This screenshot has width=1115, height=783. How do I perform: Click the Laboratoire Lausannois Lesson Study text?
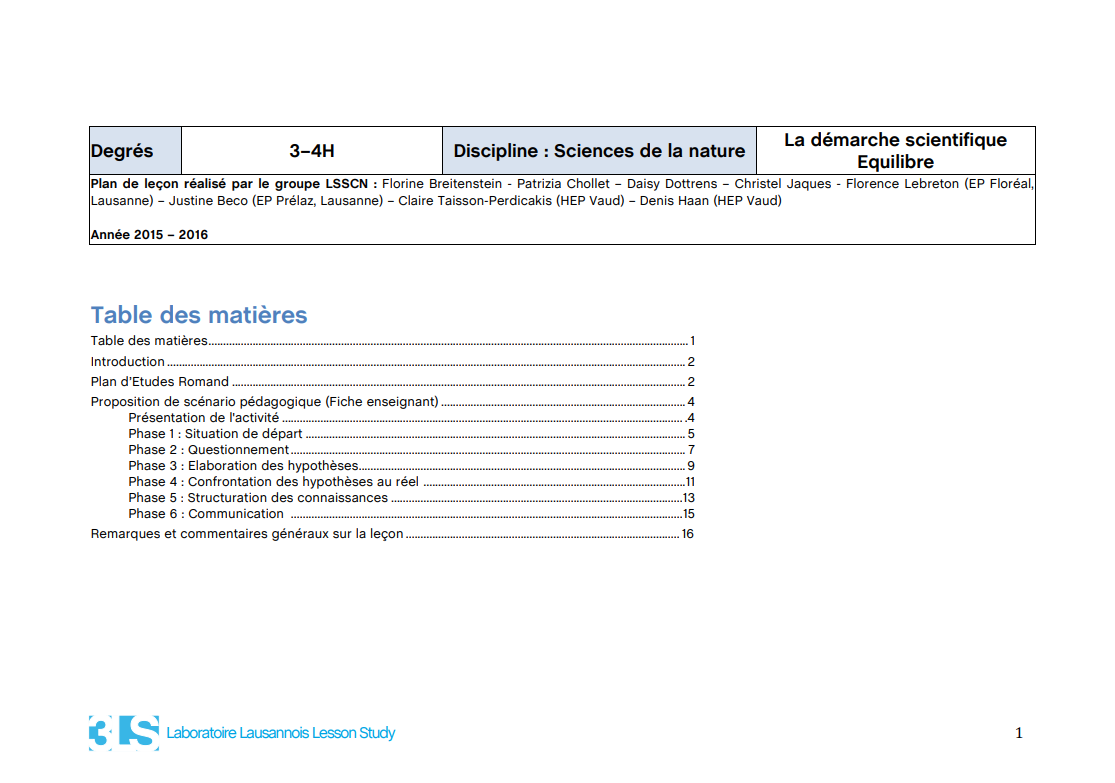pyautogui.click(x=281, y=733)
